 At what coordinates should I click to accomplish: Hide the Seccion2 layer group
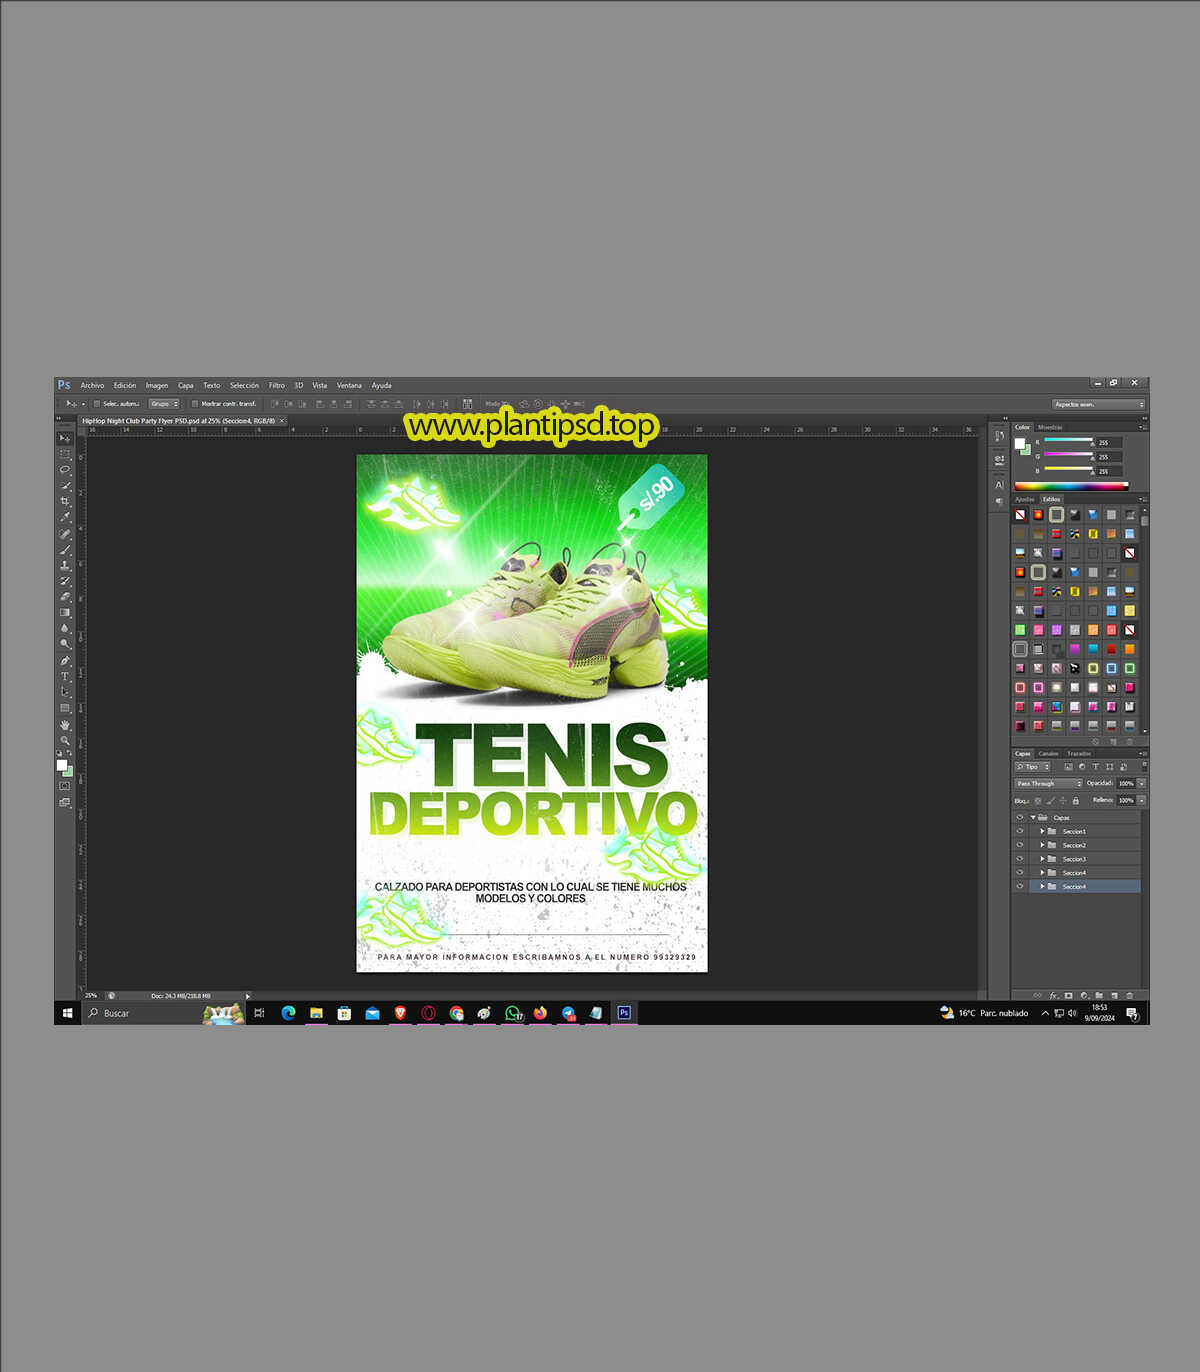(x=1020, y=845)
